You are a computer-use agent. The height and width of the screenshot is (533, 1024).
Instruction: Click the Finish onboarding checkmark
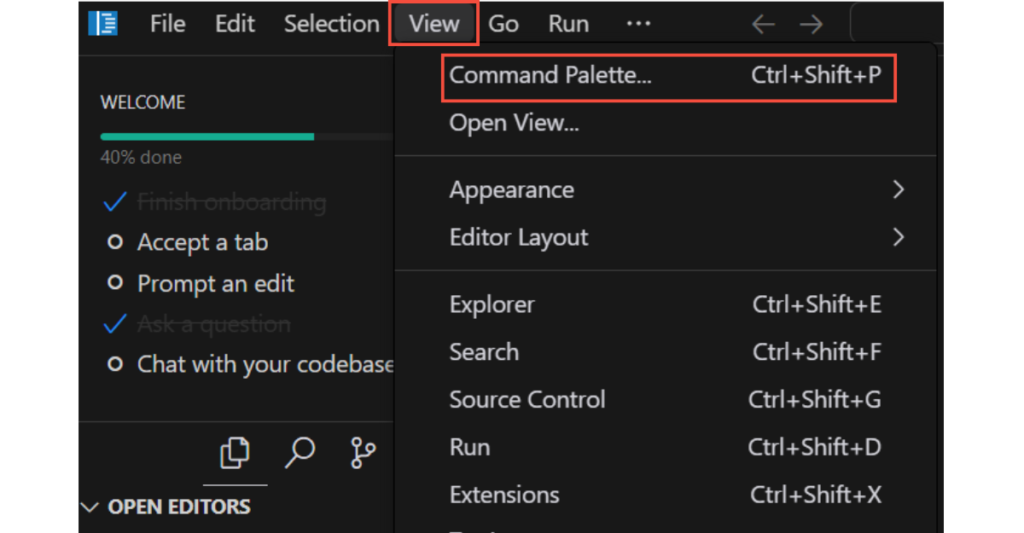116,202
